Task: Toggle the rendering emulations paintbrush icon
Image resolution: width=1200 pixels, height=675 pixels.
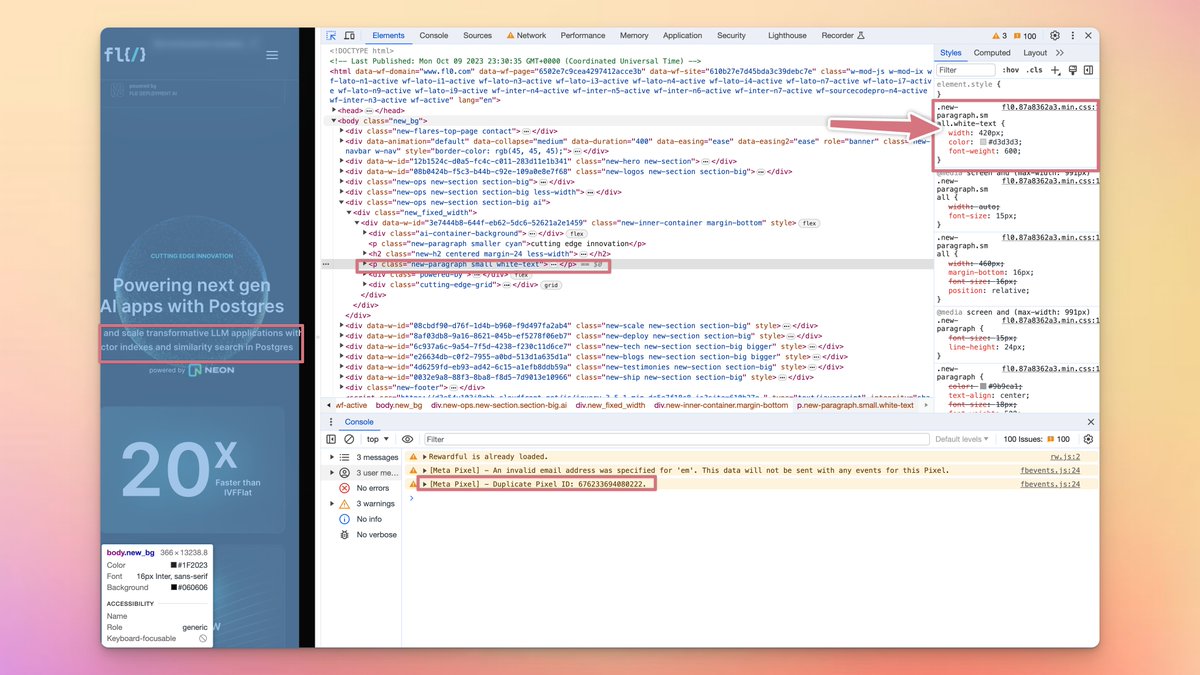Action: coord(1072,70)
